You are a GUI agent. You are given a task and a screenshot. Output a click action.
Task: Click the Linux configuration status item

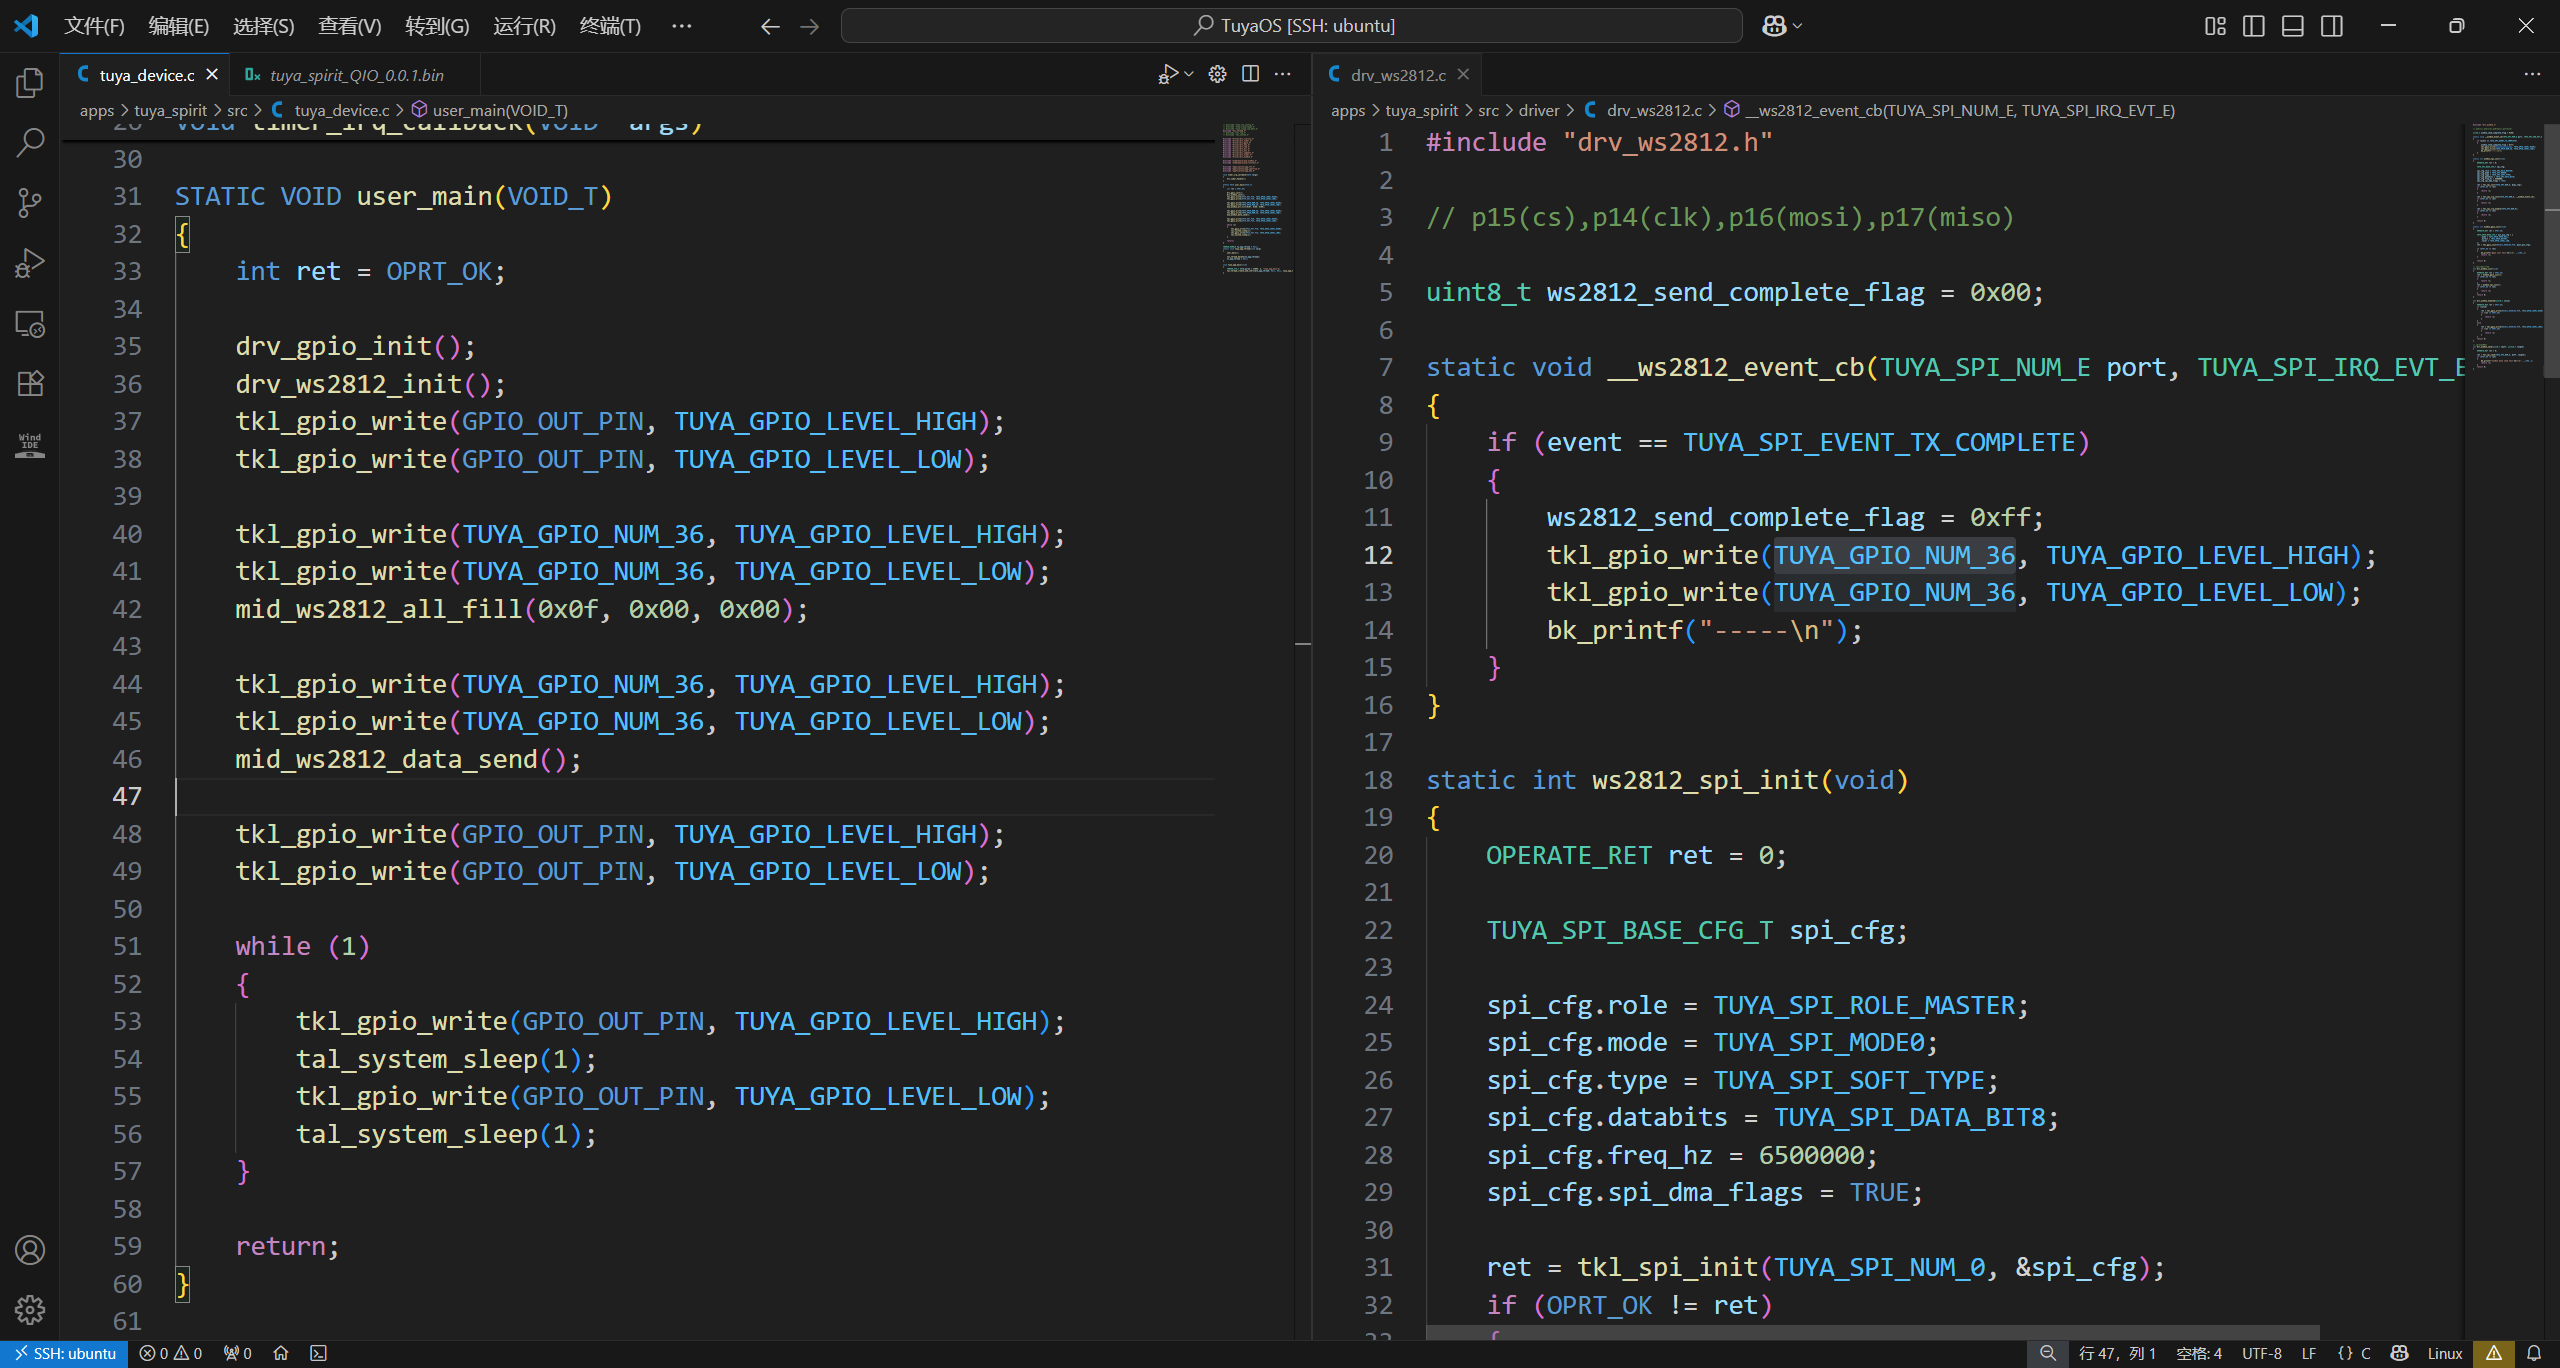click(x=2445, y=1354)
